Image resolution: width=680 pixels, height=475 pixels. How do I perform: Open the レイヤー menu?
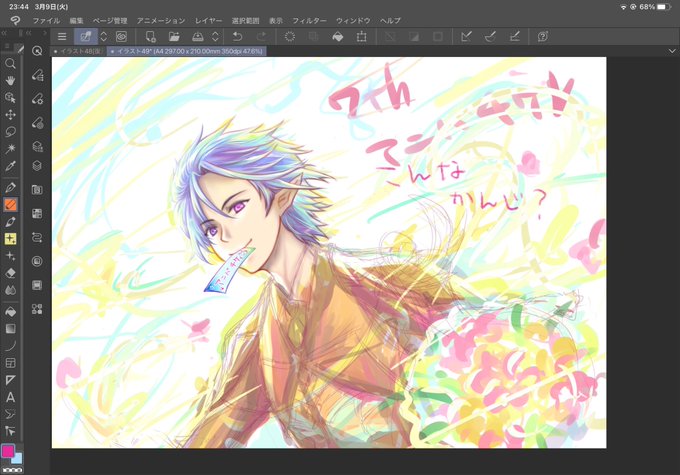(208, 20)
